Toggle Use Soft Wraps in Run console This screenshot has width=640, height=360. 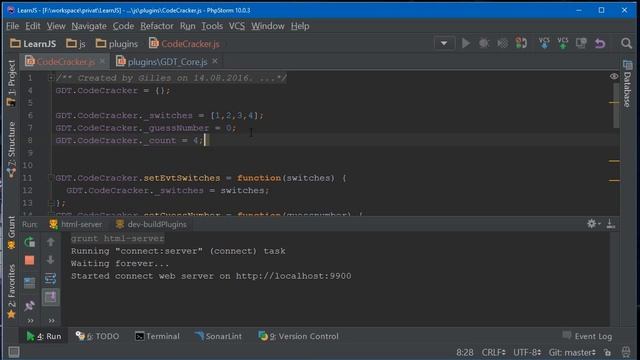tap(51, 279)
